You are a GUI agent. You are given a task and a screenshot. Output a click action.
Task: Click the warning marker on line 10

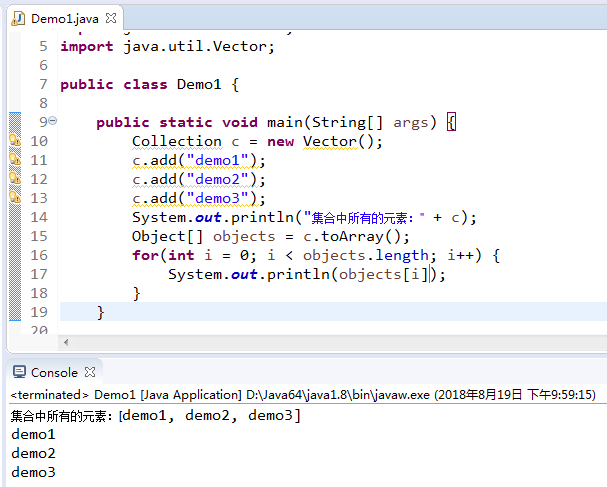(x=15, y=140)
